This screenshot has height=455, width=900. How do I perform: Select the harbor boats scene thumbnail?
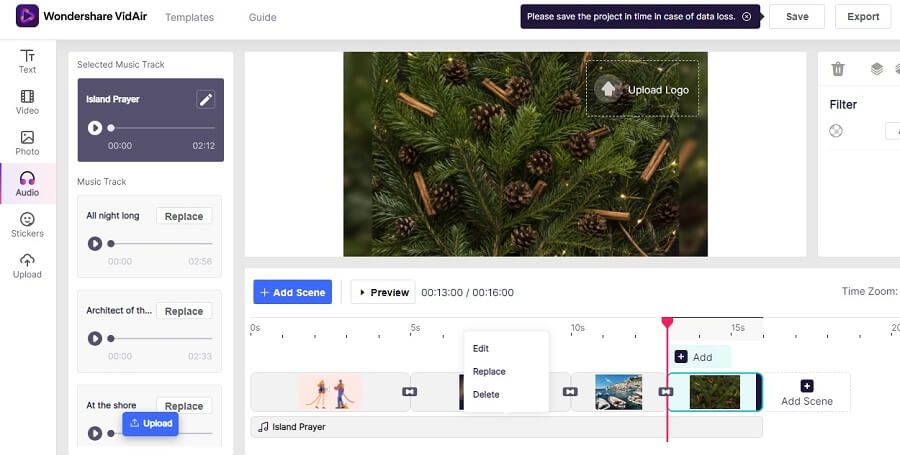(x=618, y=392)
